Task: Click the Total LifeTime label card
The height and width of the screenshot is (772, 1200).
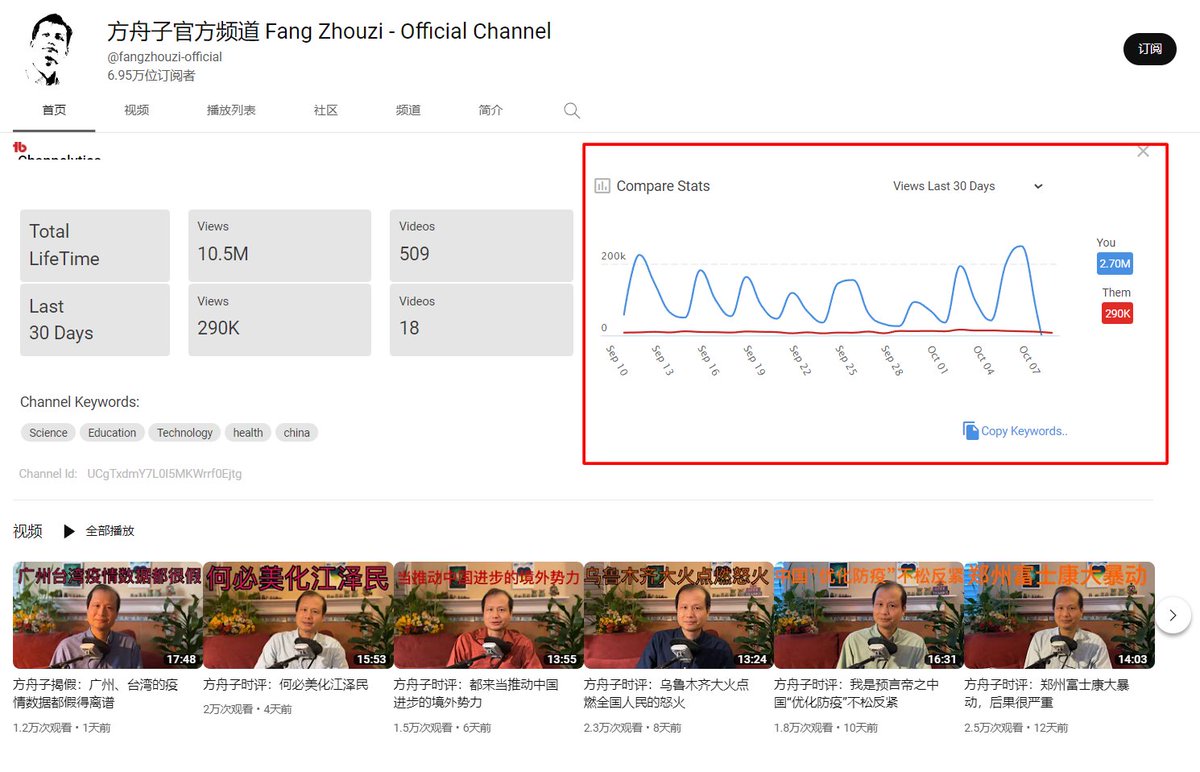Action: pyautogui.click(x=95, y=245)
